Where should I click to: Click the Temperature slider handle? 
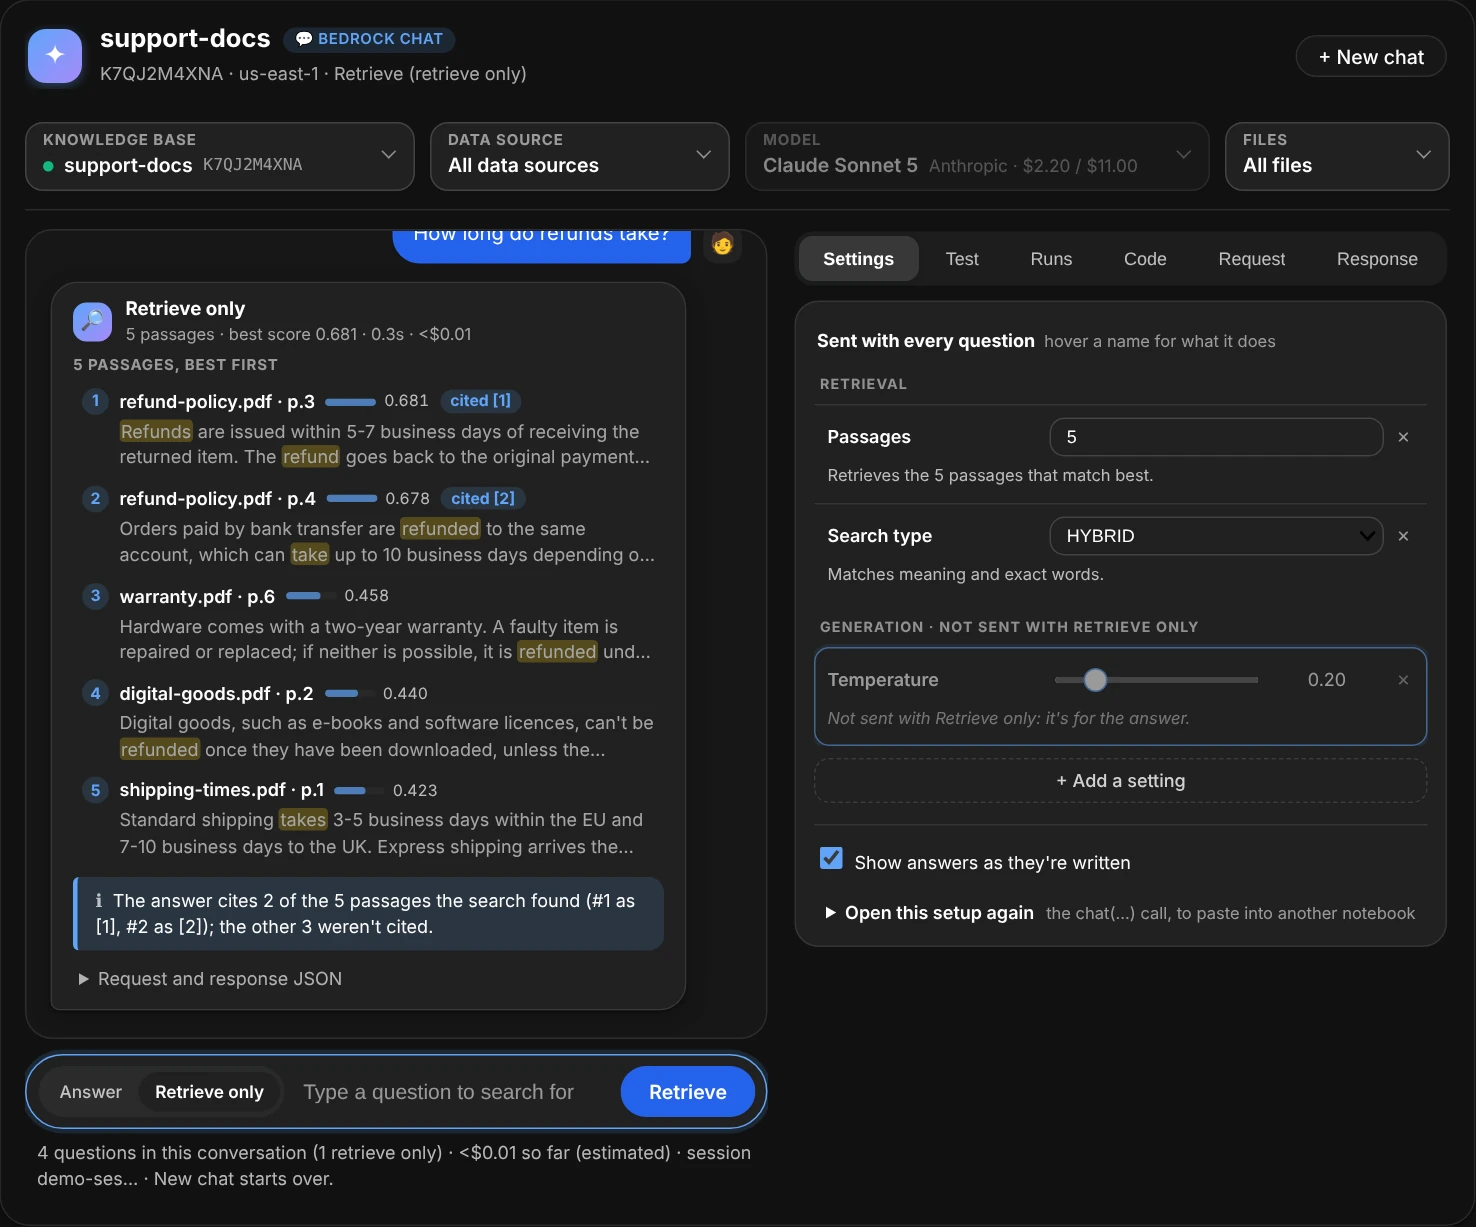pyautogui.click(x=1096, y=680)
